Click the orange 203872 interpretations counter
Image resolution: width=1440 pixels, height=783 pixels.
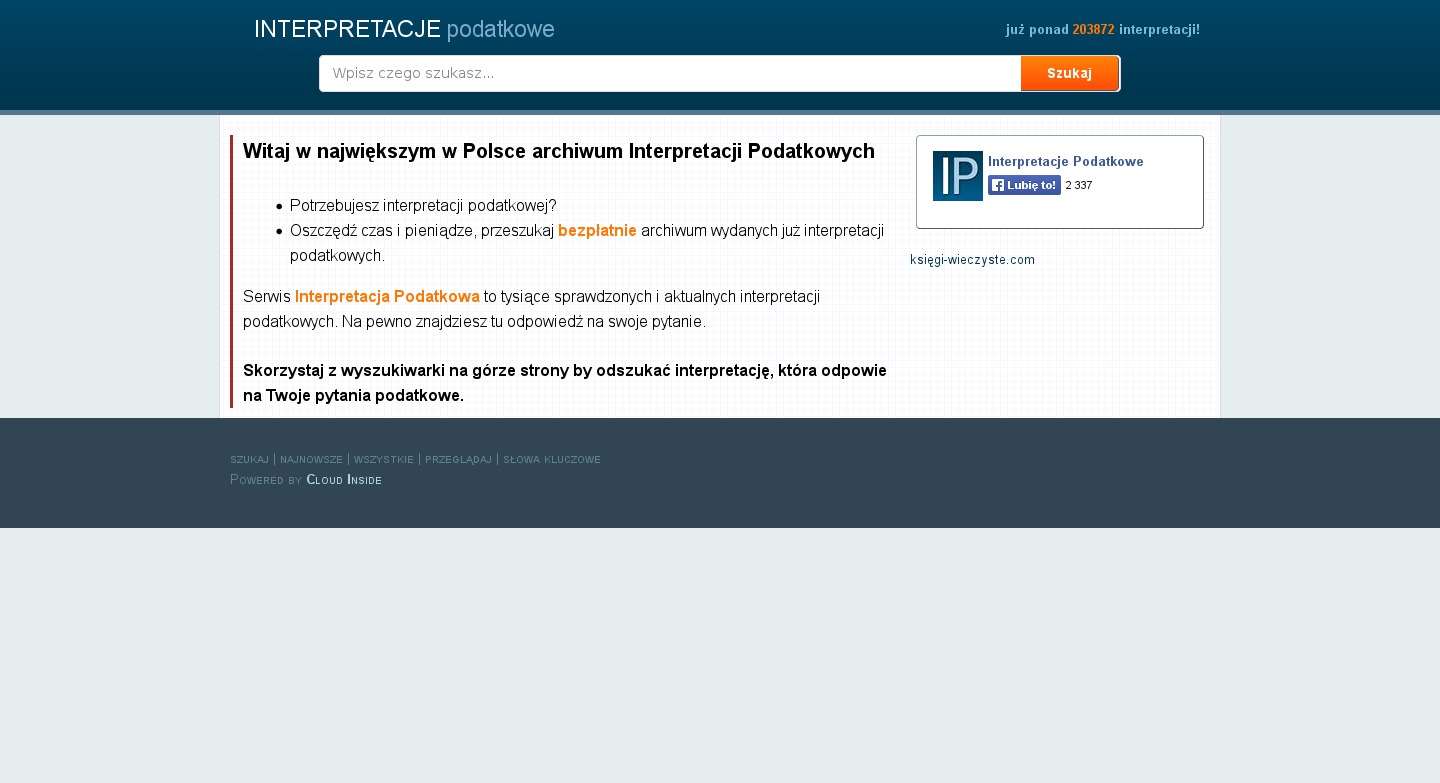(x=1093, y=30)
